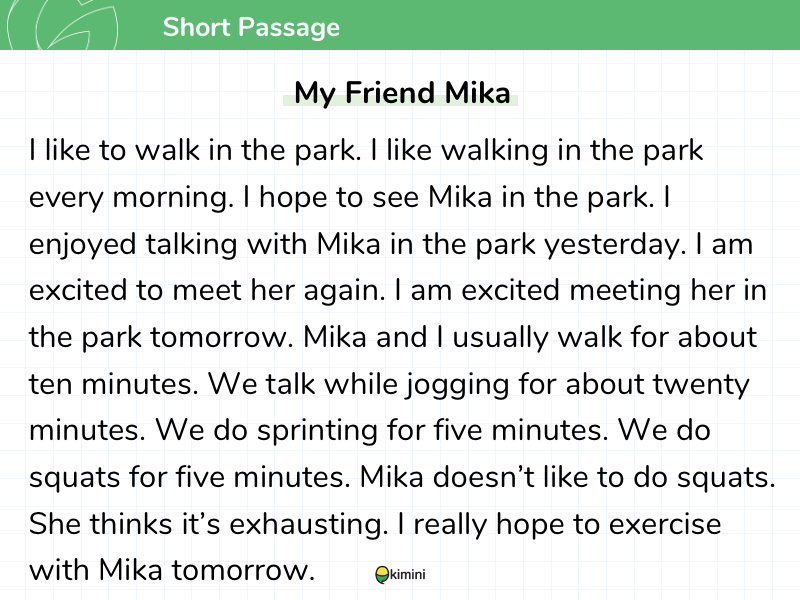Select the title 'My Friend Mika'
The height and width of the screenshot is (600, 800).
[x=402, y=92]
